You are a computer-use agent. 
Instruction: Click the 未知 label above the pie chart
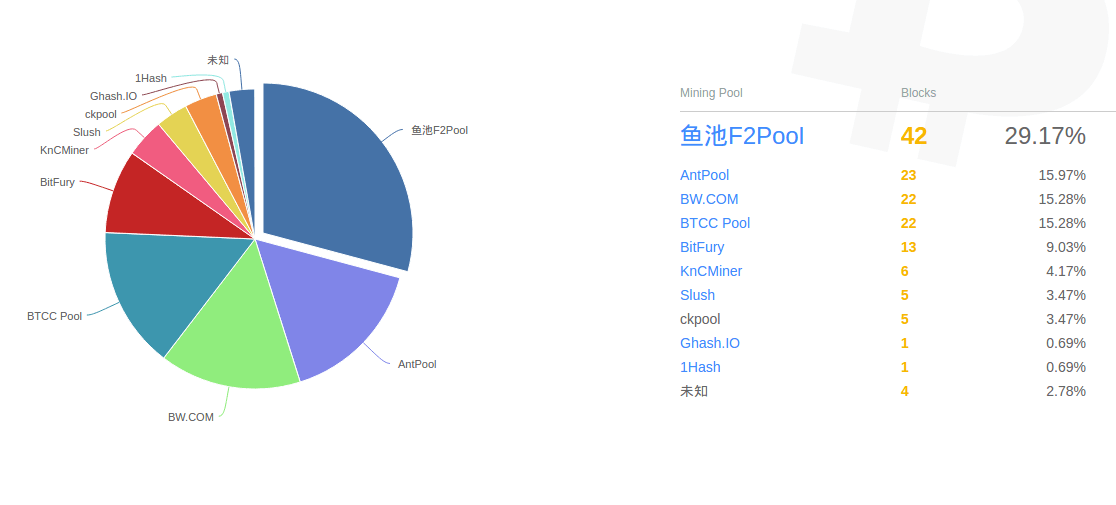coord(218,60)
